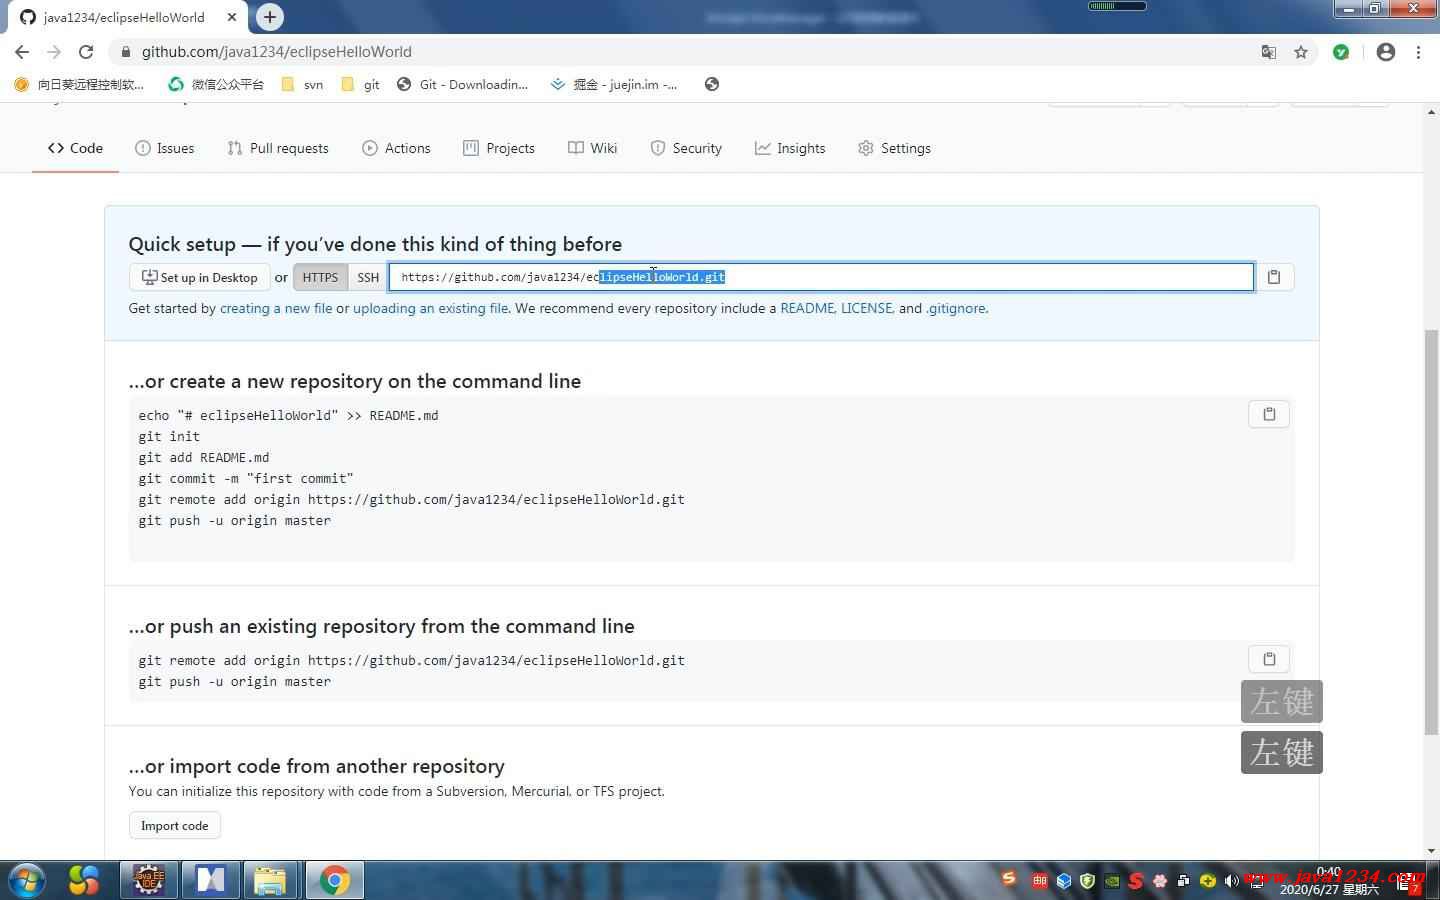Viewport: 1440px width, 900px height.
Task: Switch to the Actions tab
Action: click(396, 148)
